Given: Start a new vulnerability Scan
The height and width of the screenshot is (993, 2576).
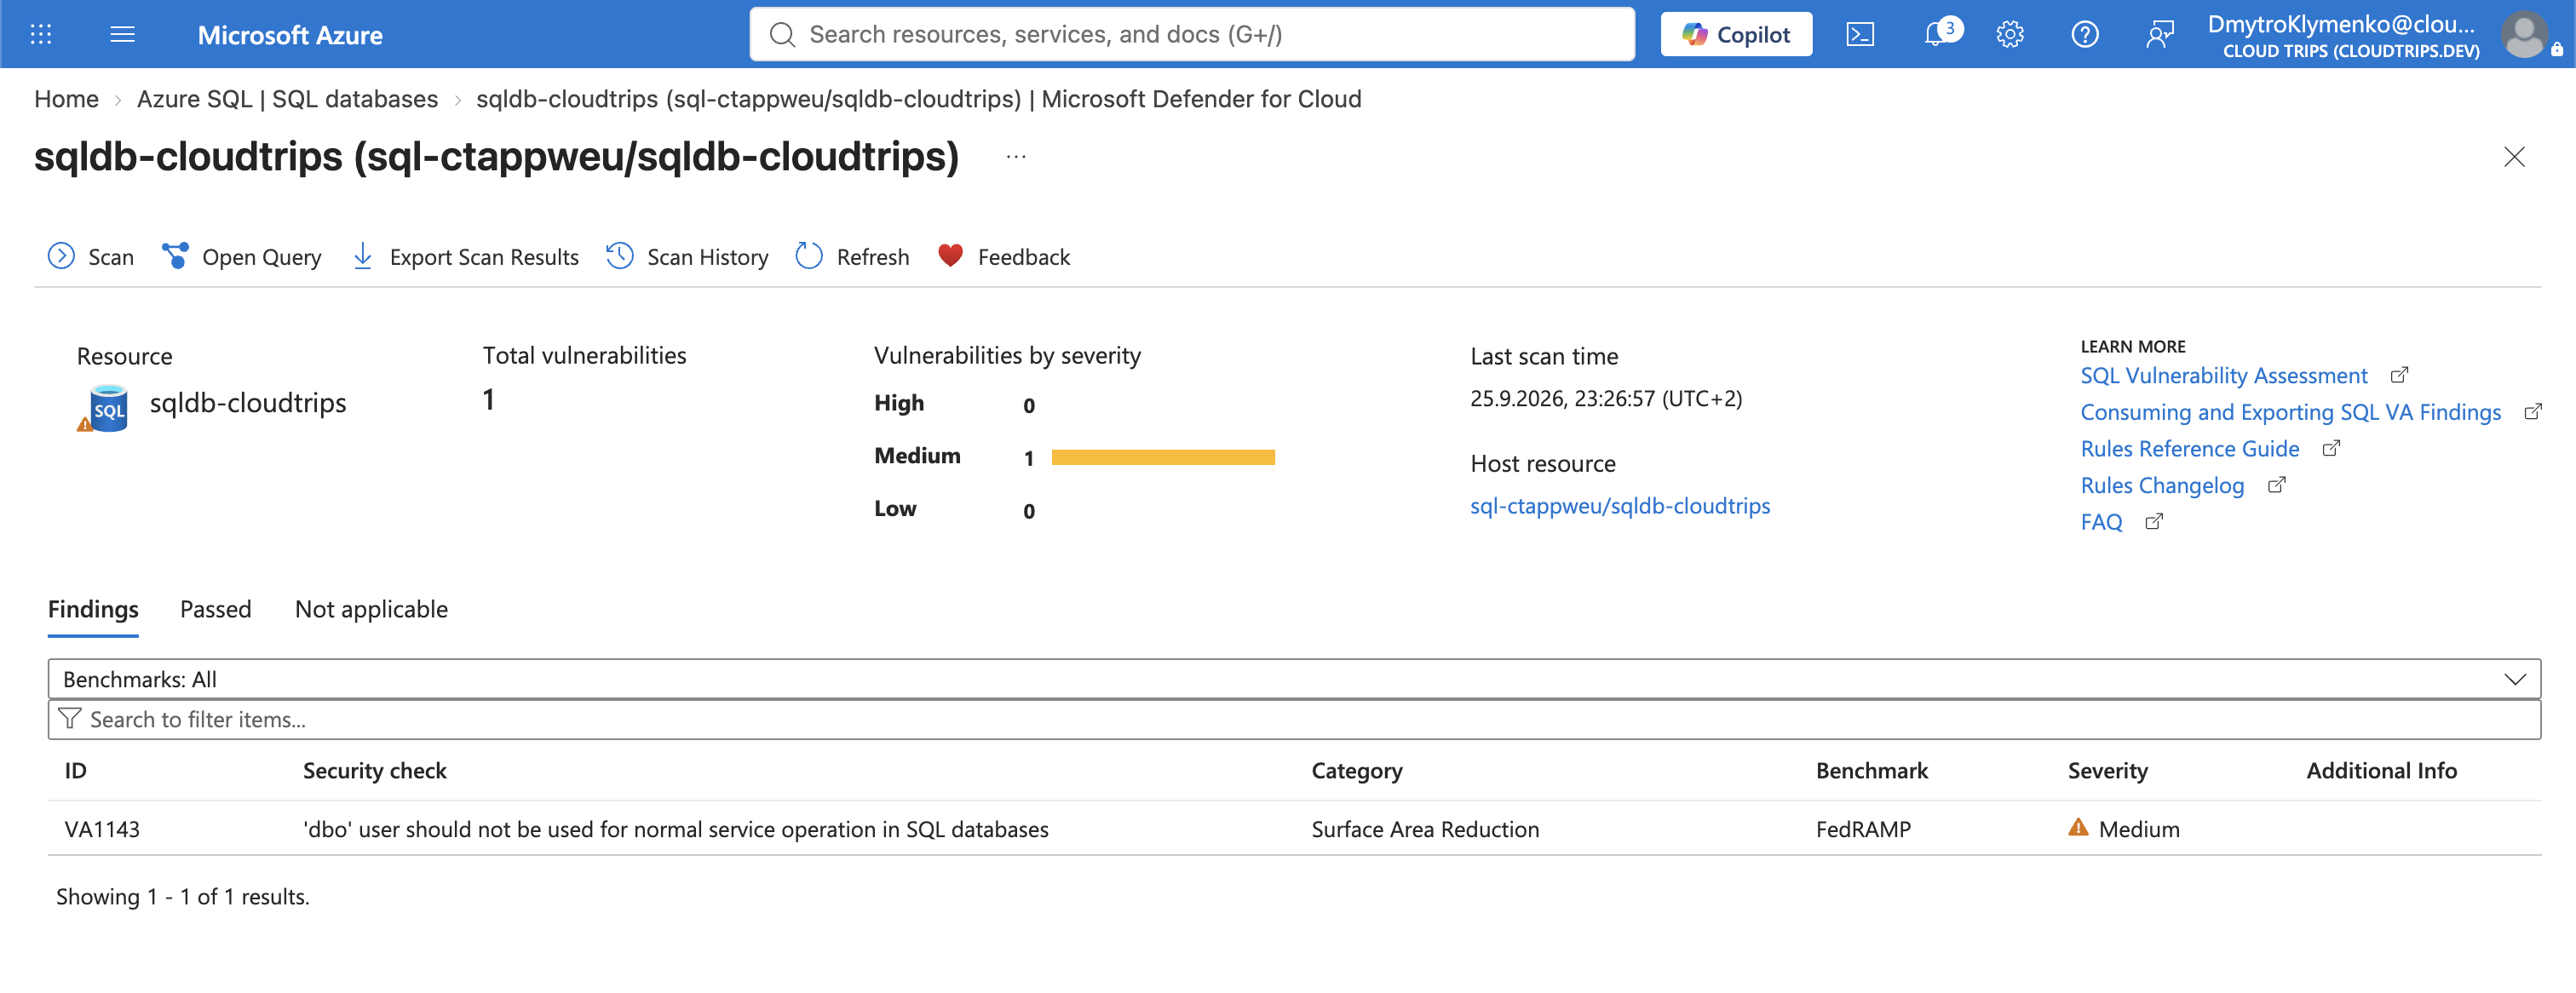Looking at the screenshot, I should pos(90,257).
